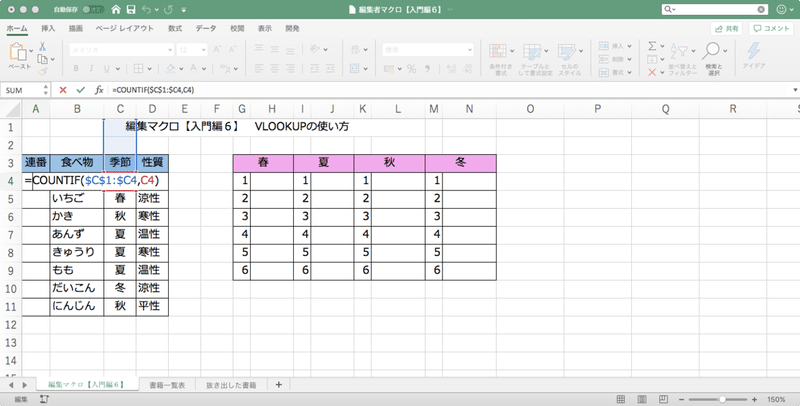
Task: Click the Cut scissors icon
Action: point(42,46)
